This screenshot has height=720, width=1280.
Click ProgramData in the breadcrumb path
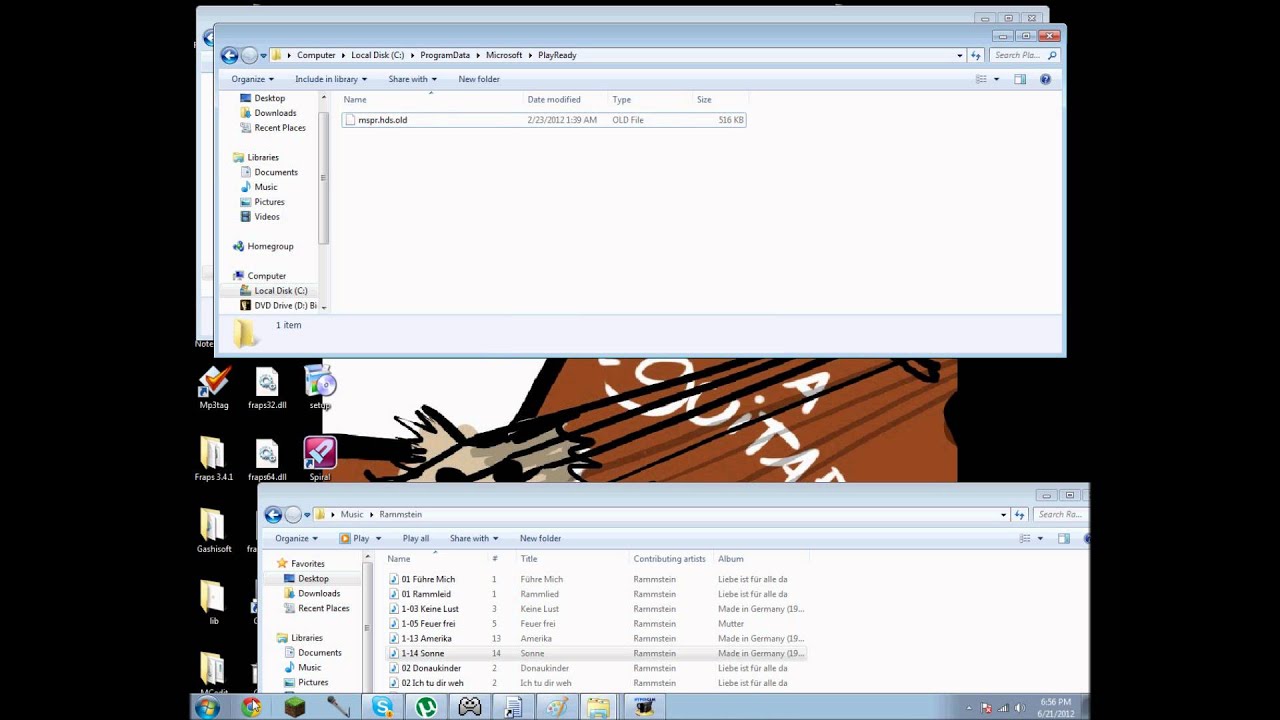(x=445, y=56)
